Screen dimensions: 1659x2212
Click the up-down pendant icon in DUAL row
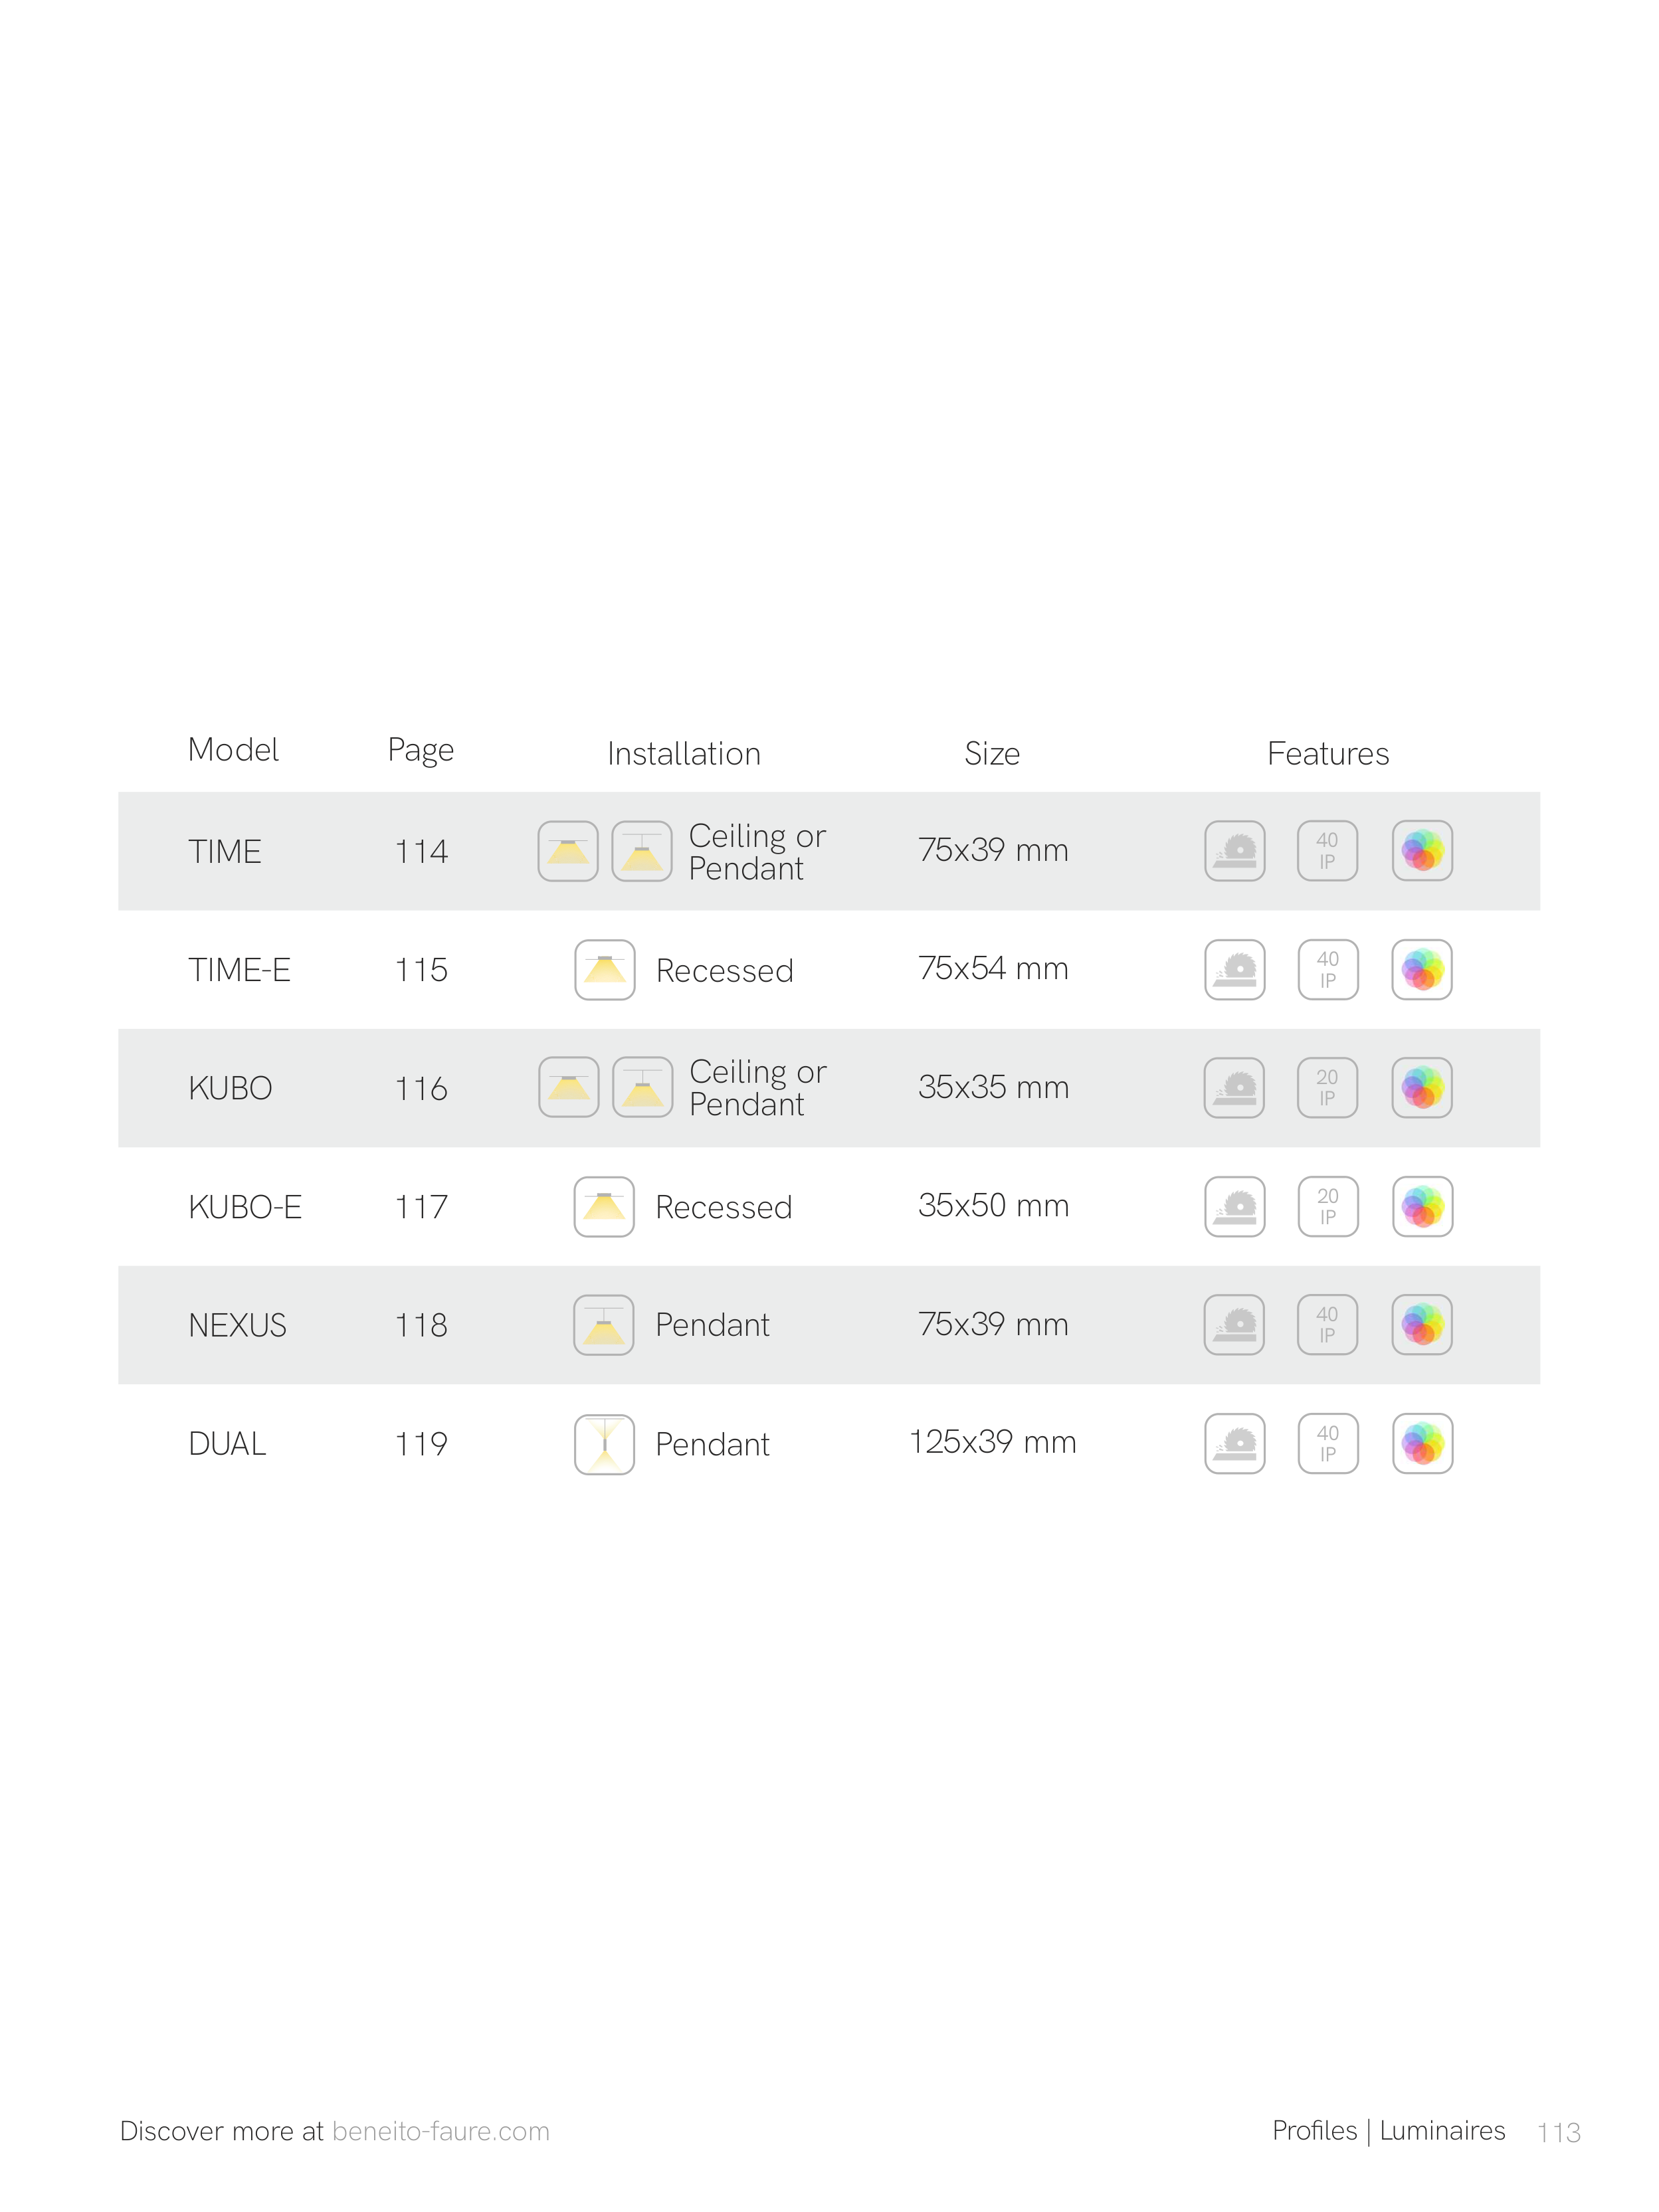(x=604, y=1443)
